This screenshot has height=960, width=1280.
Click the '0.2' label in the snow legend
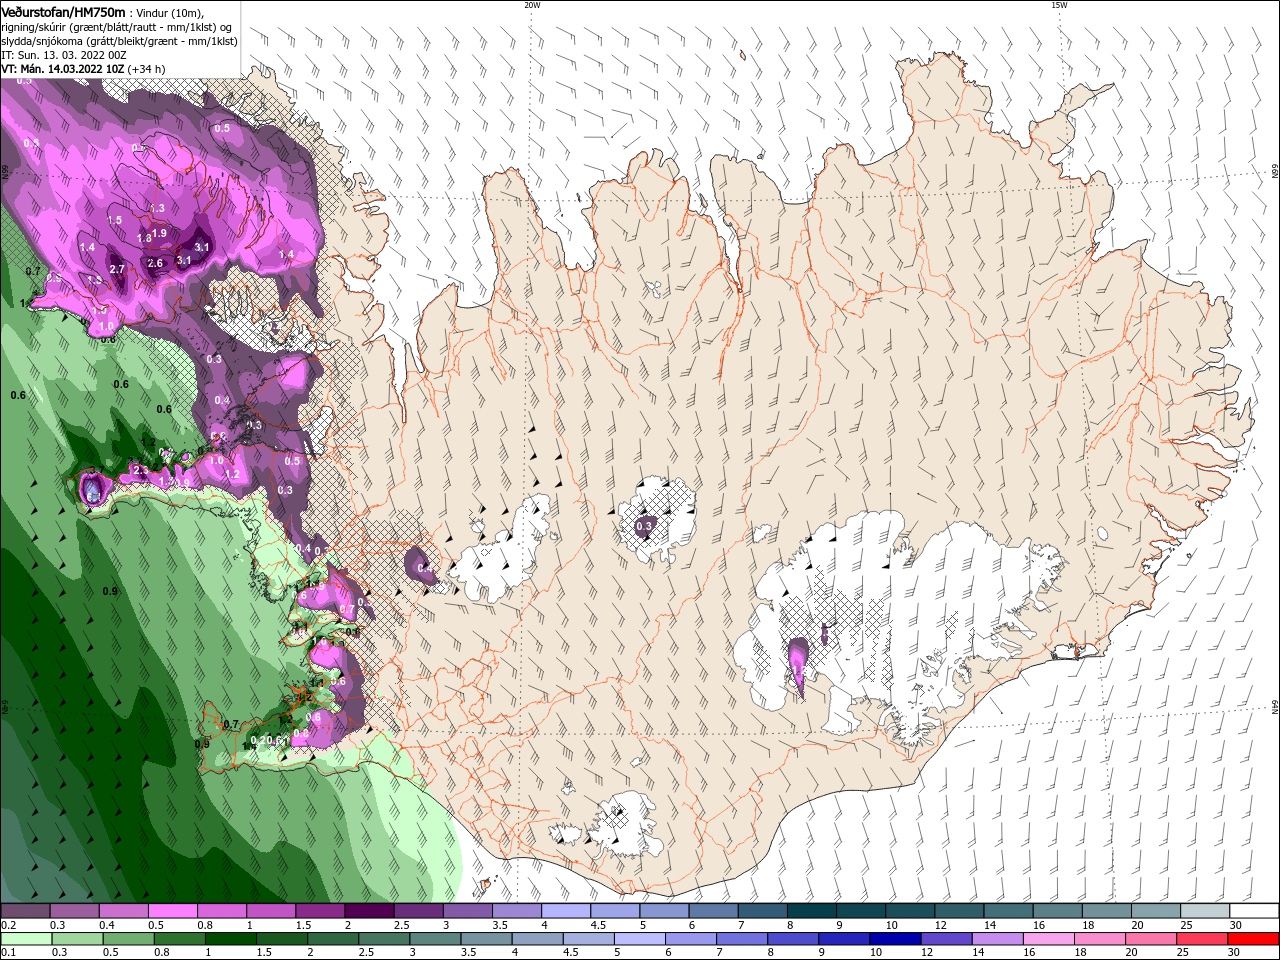[9, 925]
